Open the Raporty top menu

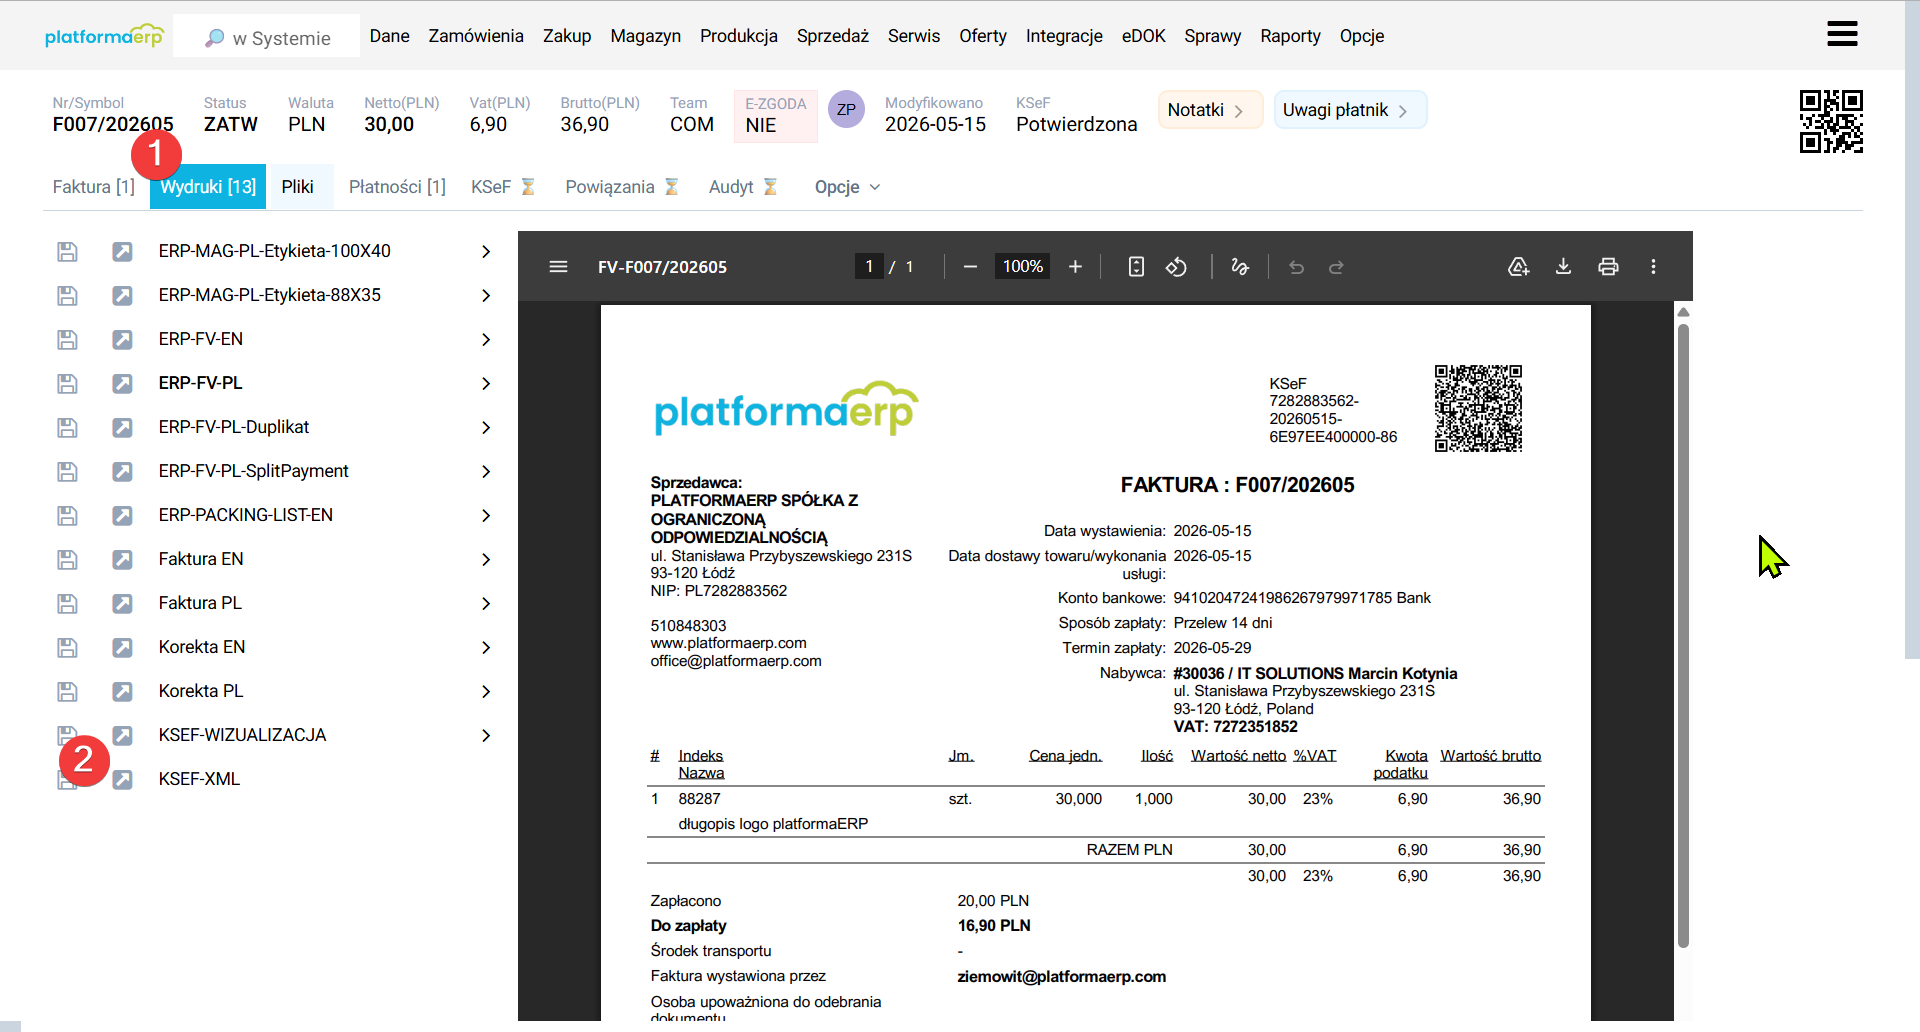pos(1290,36)
